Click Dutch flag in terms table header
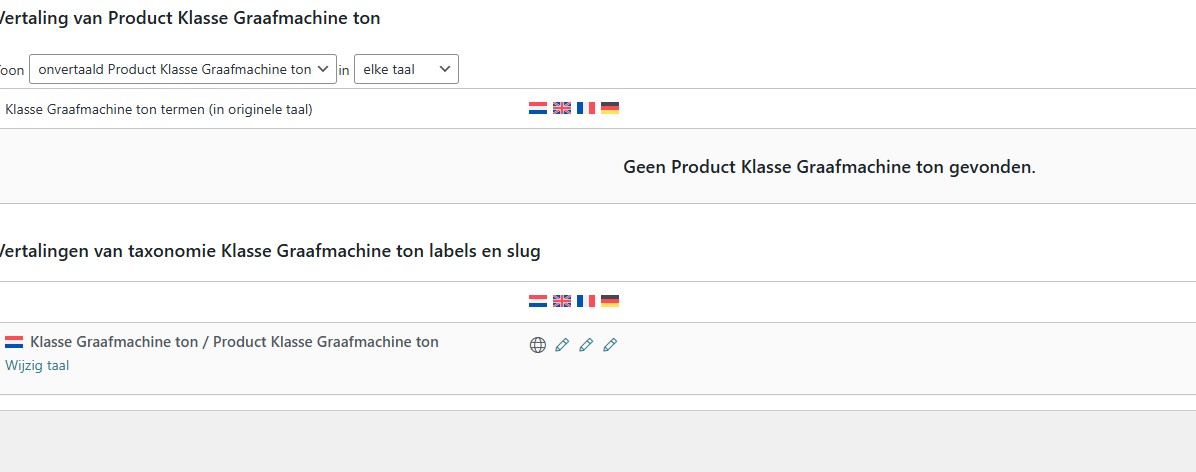Viewport: 1196px width, 472px height. click(538, 108)
